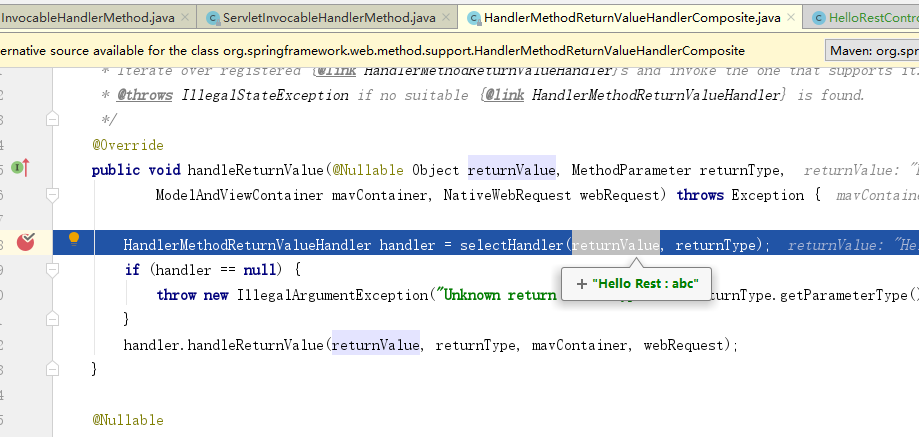This screenshot has width=919, height=437.
Task: Click the selectHandler method call
Action: pyautogui.click(x=514, y=245)
